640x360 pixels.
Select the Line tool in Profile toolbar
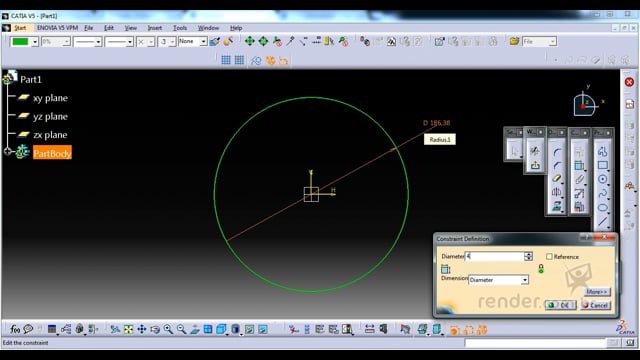602,222
